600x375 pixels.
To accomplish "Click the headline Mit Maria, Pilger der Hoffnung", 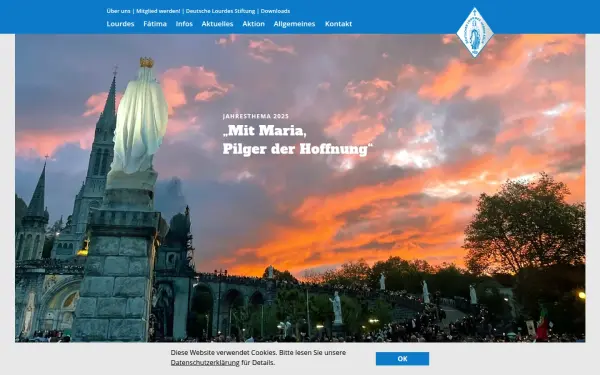I will (x=297, y=140).
